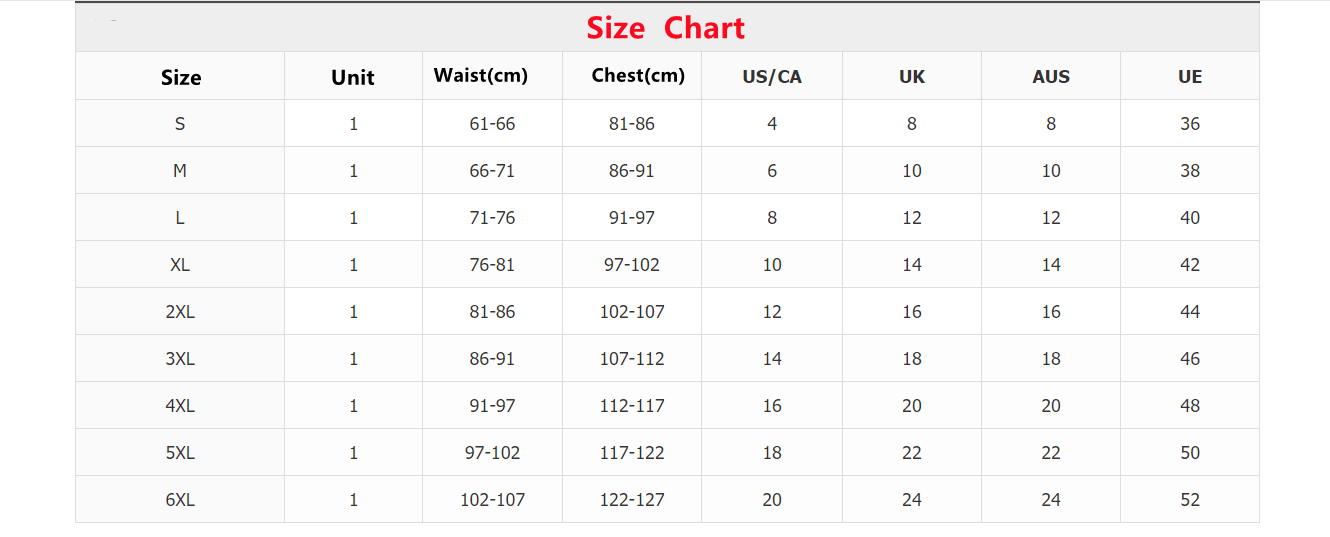Select the US/CA column header
The image size is (1330, 537).
772,77
